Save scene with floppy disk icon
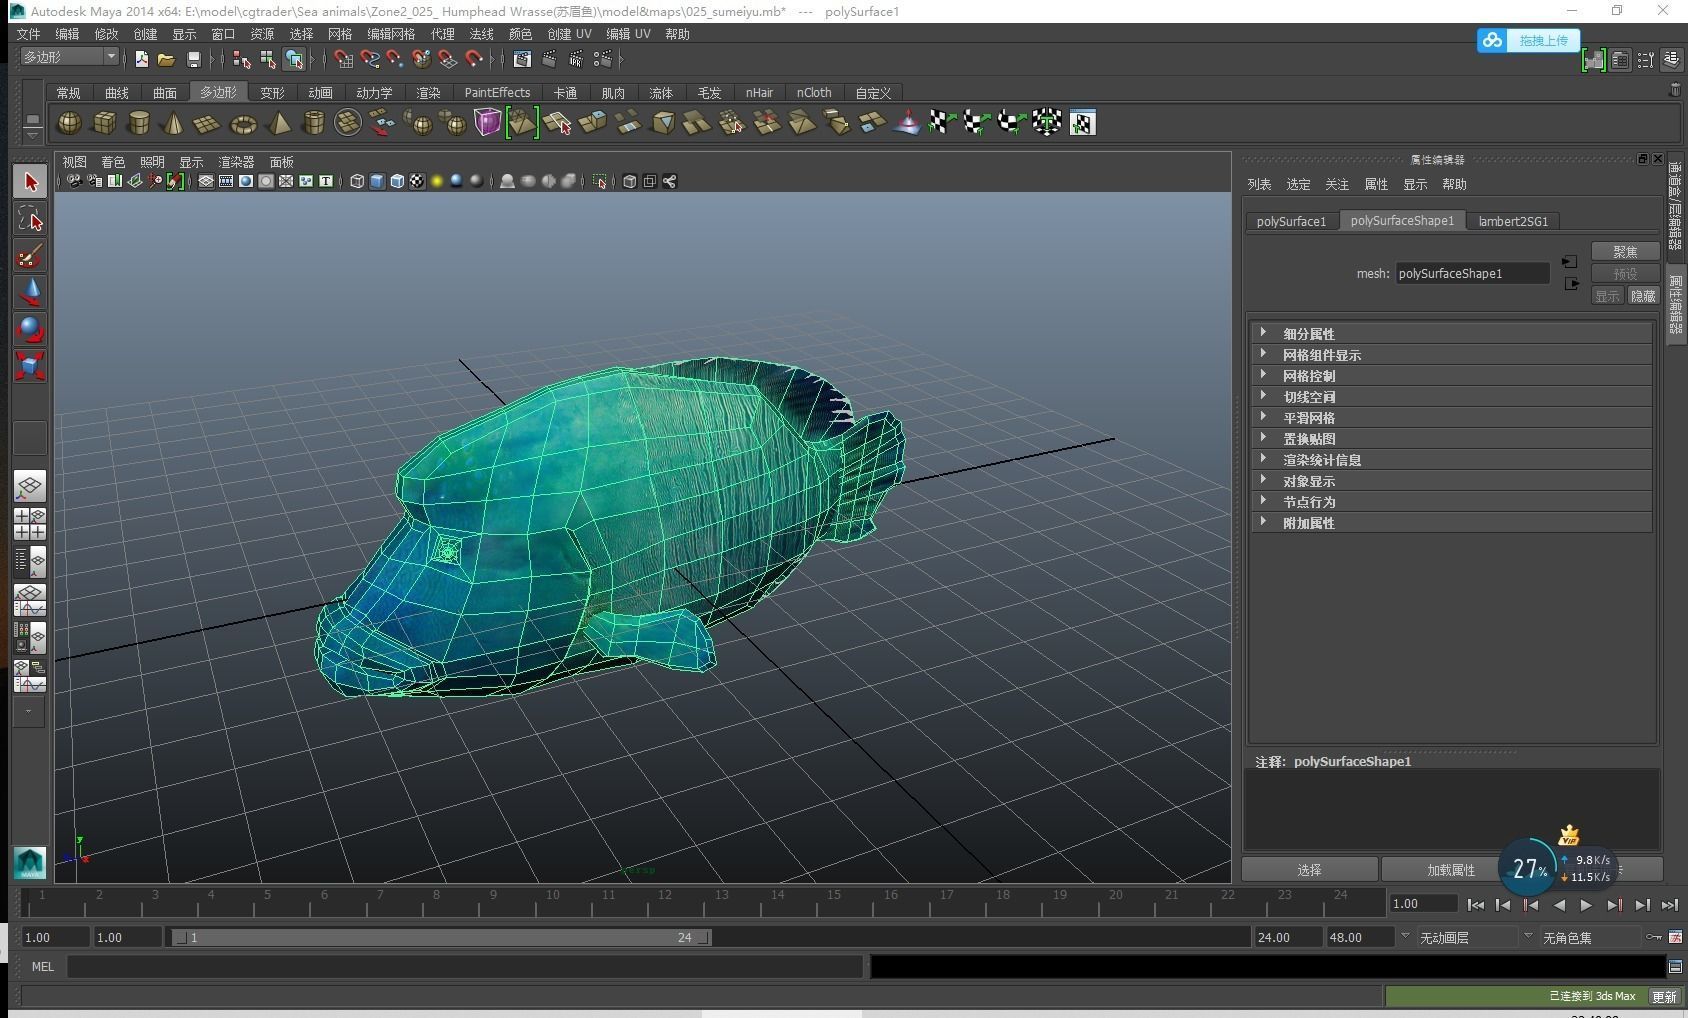The width and height of the screenshot is (1688, 1018). click(194, 60)
